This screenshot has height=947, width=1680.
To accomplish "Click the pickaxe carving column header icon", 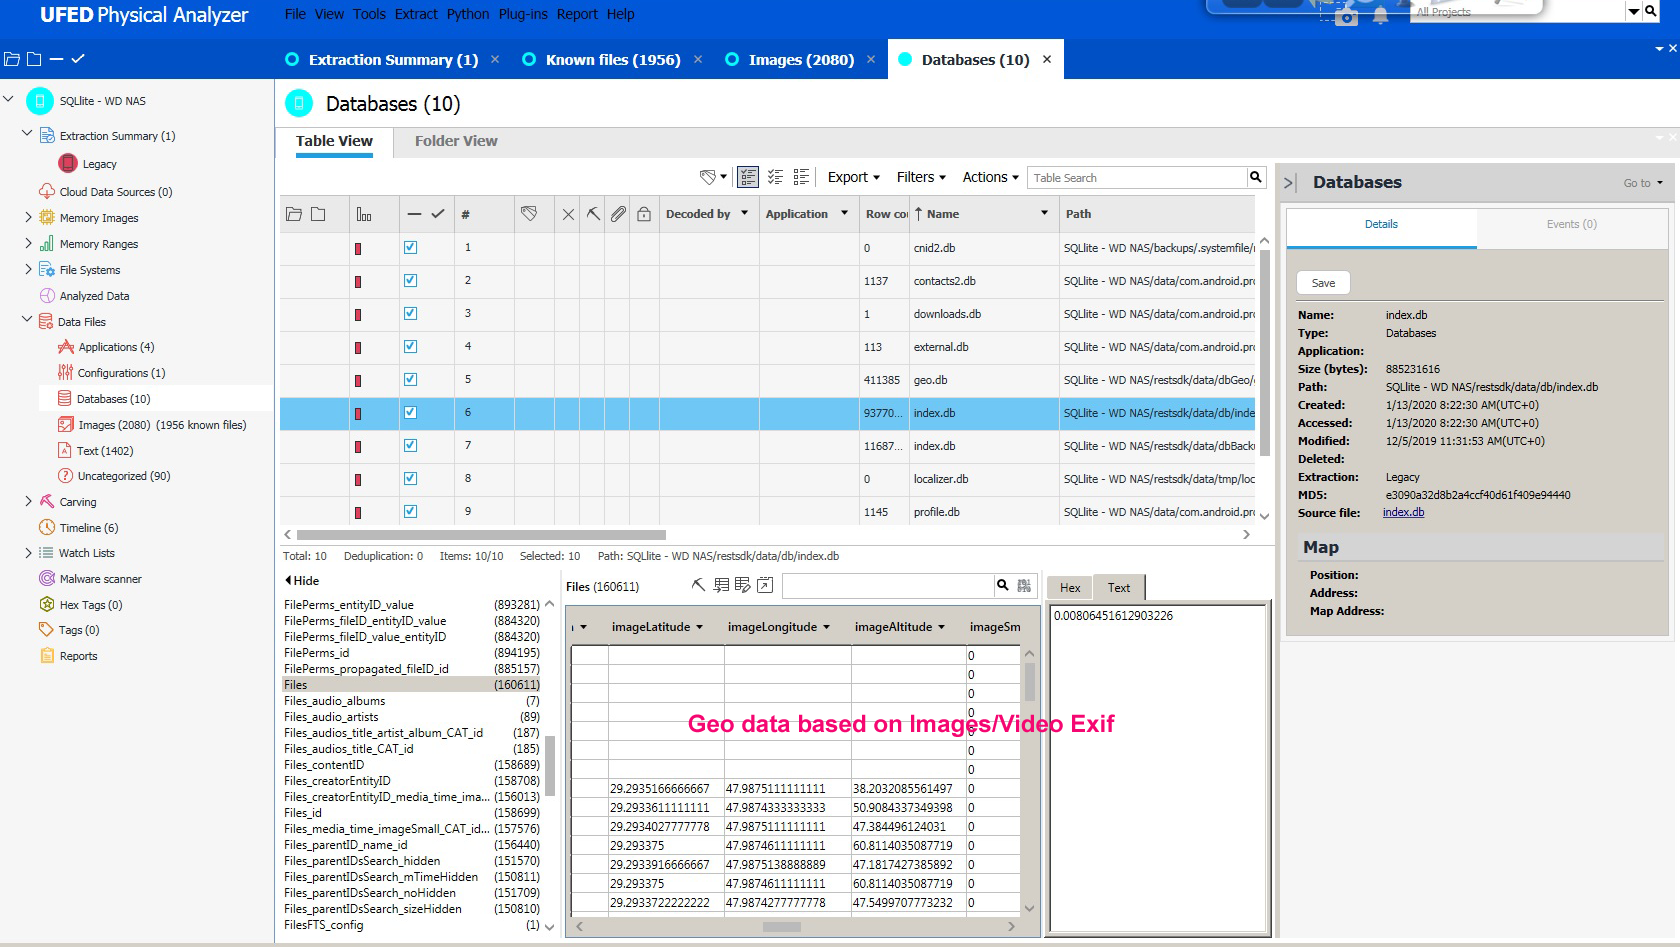I will 593,214.
